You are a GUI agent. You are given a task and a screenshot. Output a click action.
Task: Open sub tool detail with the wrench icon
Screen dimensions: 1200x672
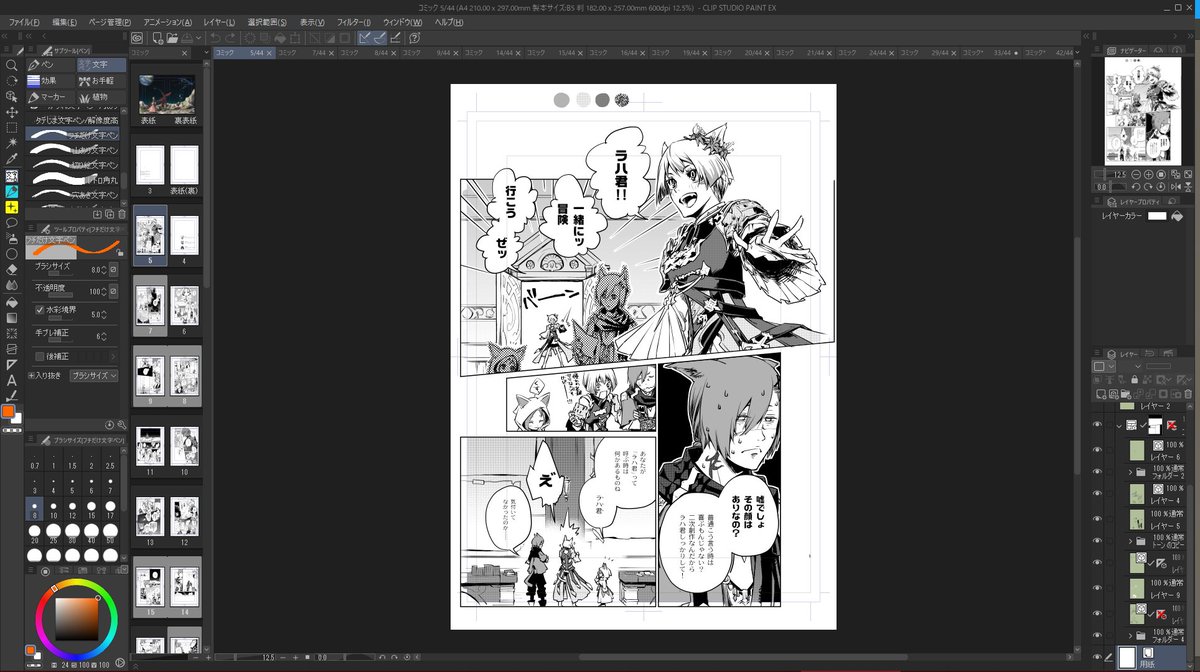[122, 425]
